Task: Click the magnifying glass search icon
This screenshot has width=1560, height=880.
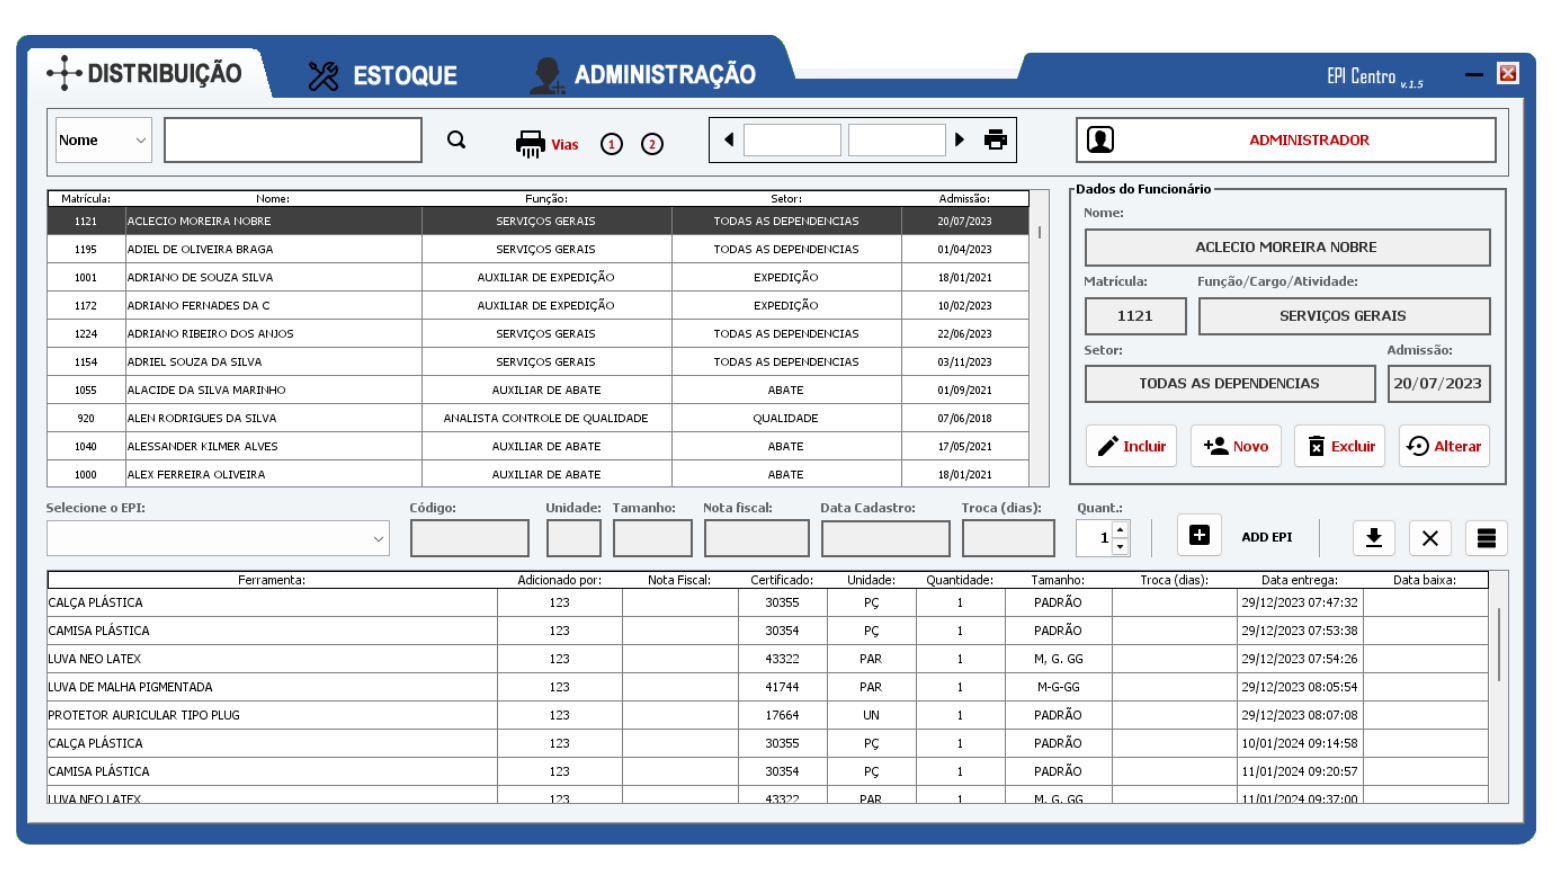Action: [456, 140]
